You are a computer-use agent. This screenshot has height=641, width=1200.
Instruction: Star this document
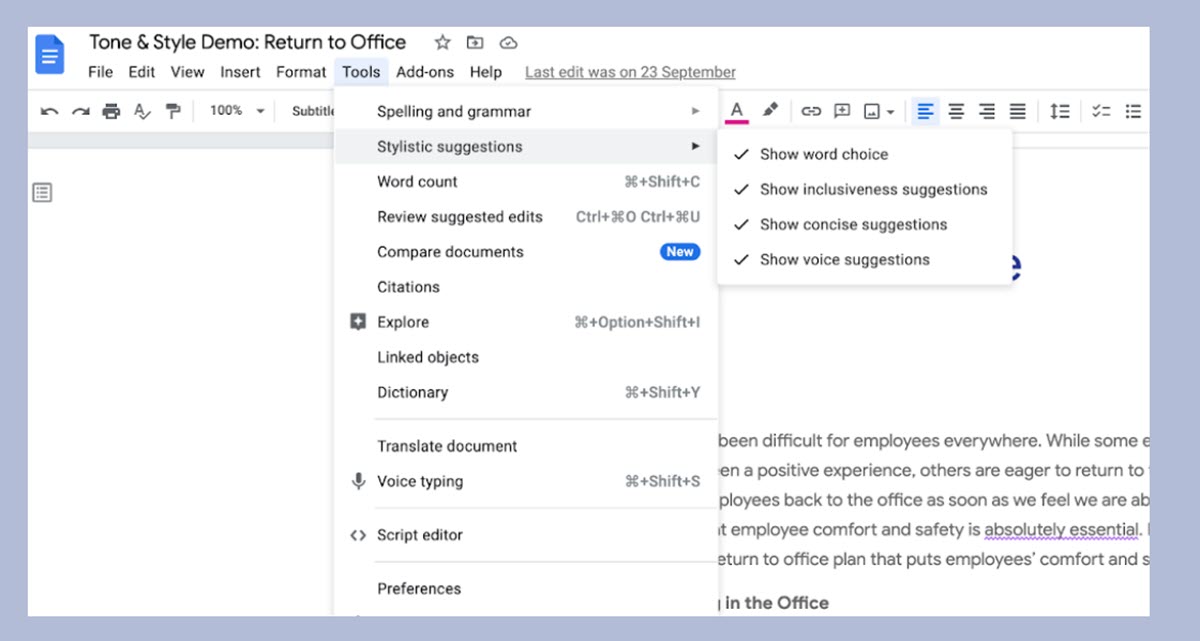pyautogui.click(x=442, y=43)
